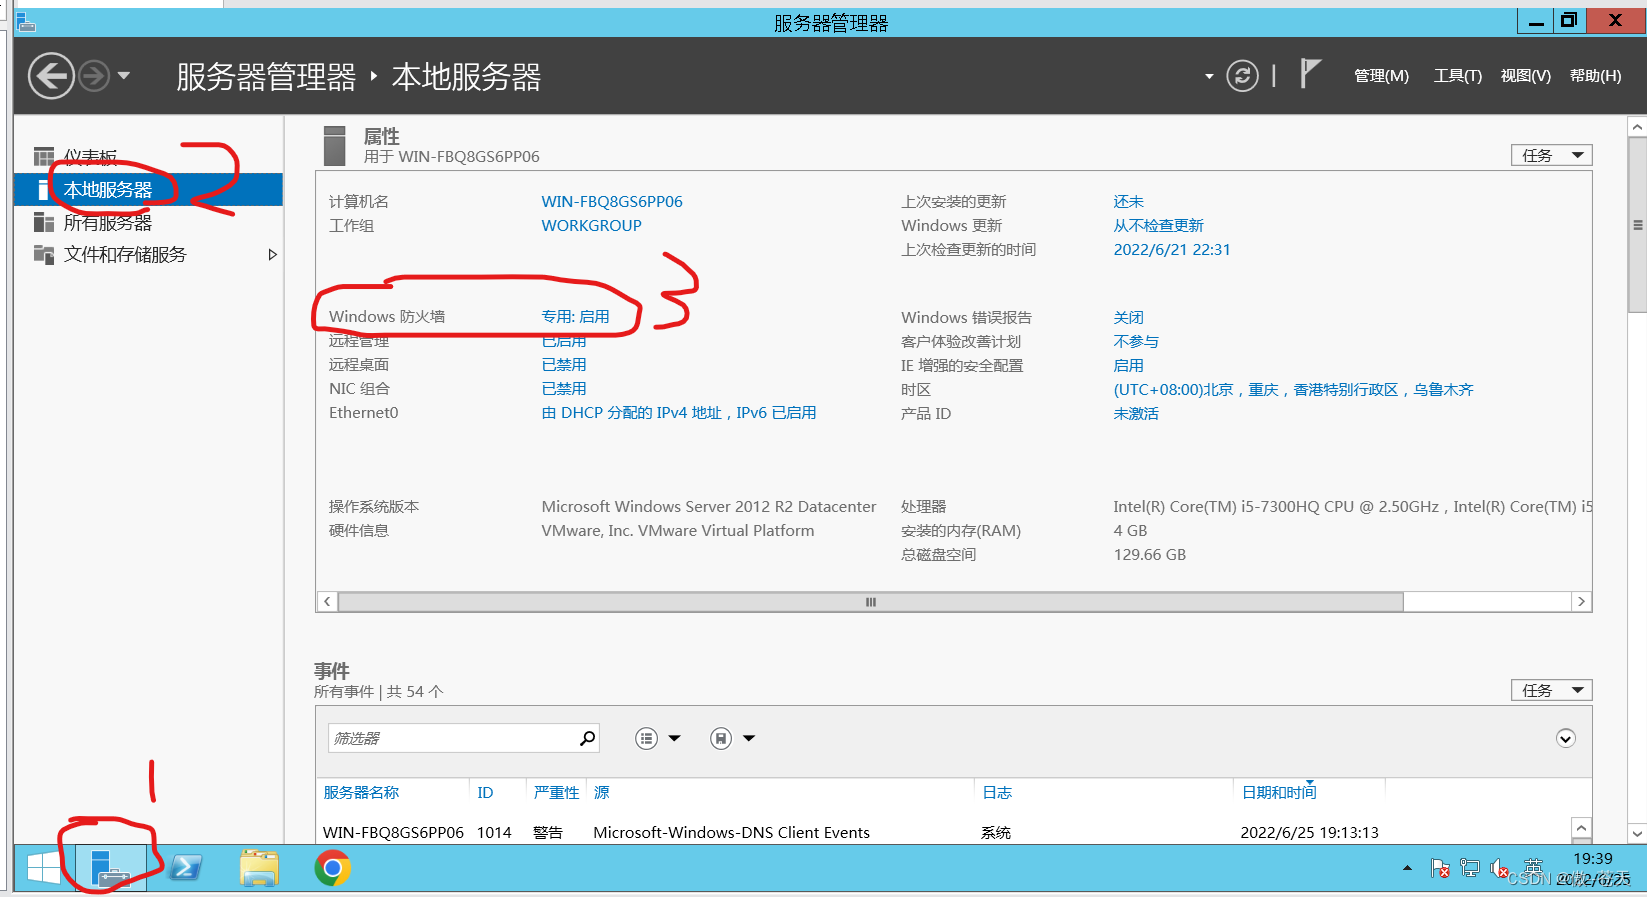Open the 工具(T) menu
Viewport: 1647px width, 897px height.
click(x=1458, y=76)
